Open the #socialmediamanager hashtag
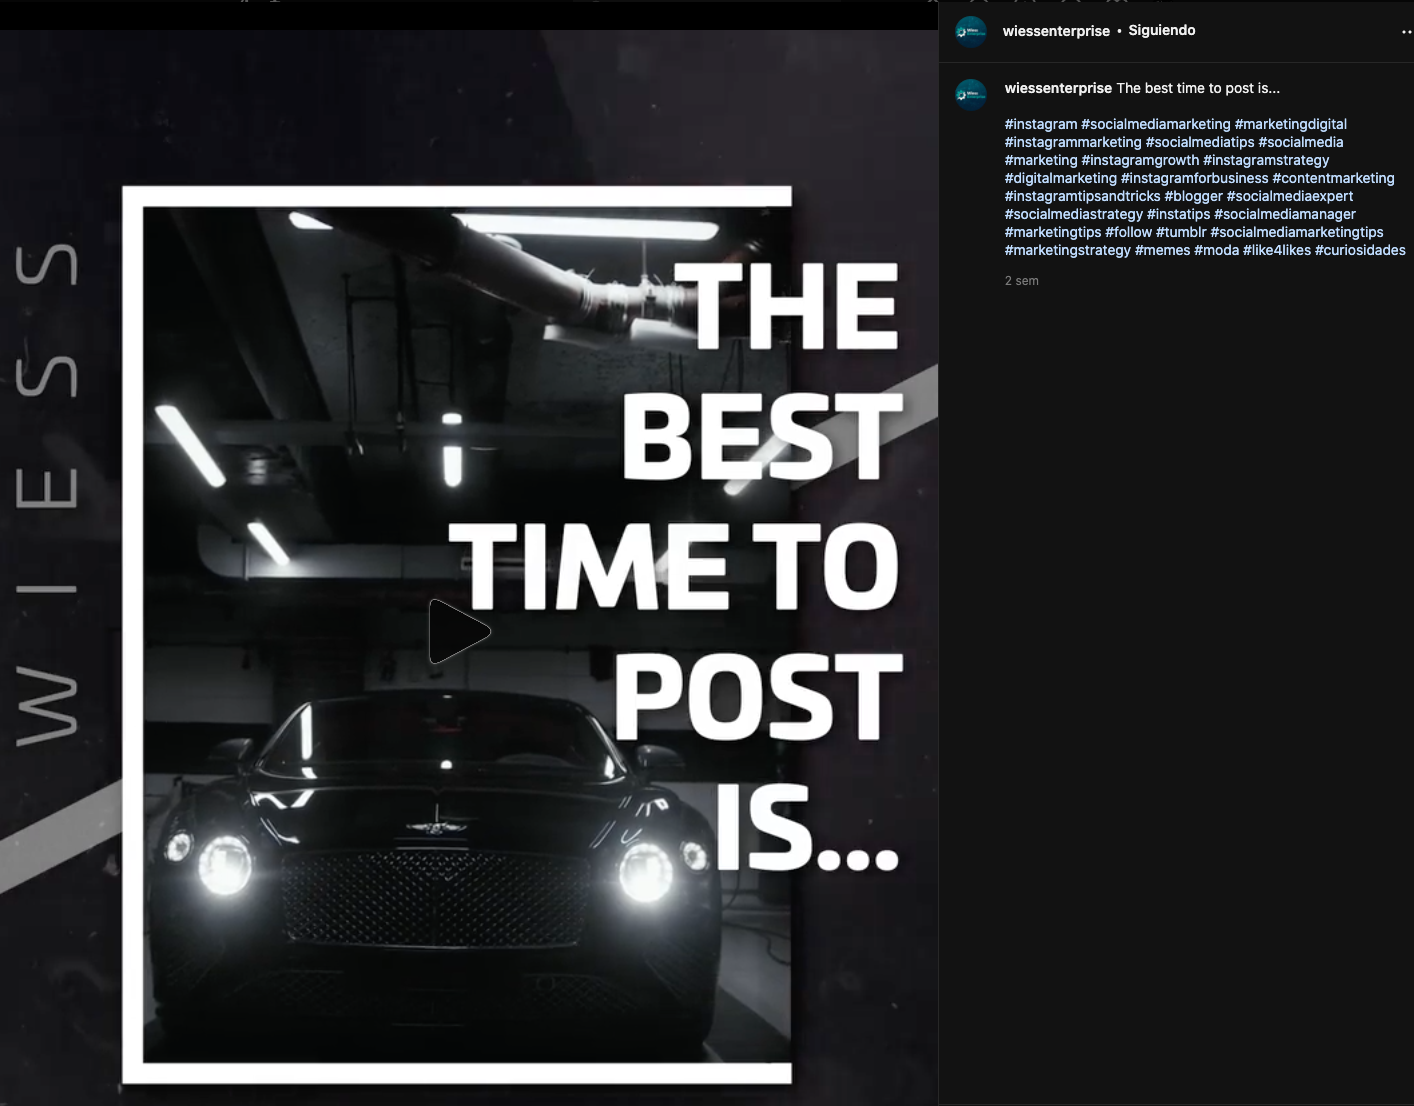Screen dimensions: 1414x1106 [x=1285, y=214]
